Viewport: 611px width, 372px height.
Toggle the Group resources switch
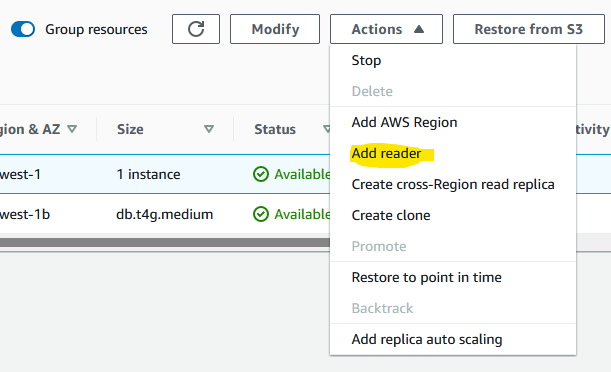point(23,29)
